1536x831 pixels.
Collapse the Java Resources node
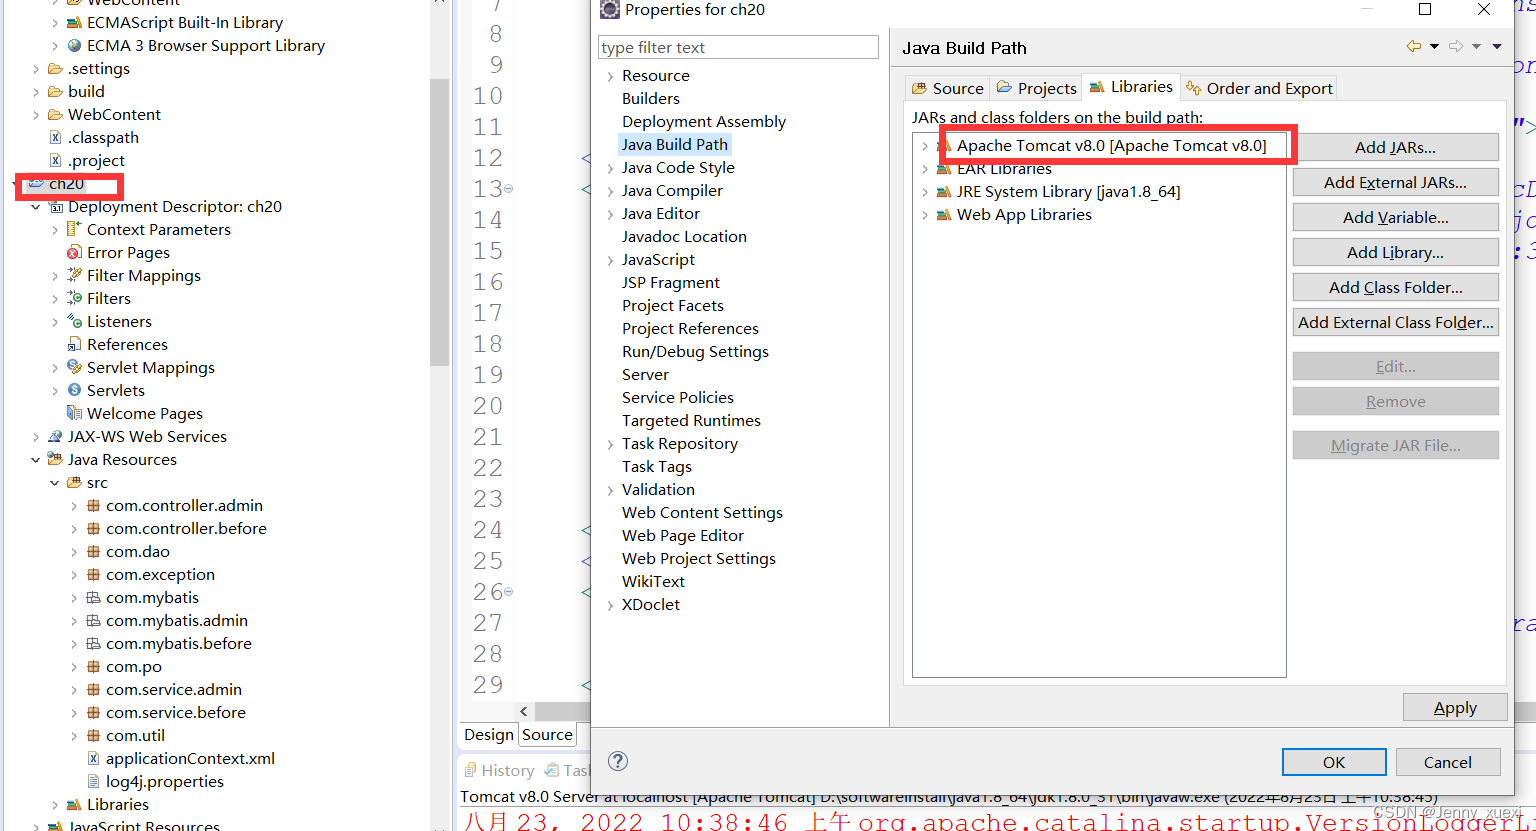click(x=36, y=460)
